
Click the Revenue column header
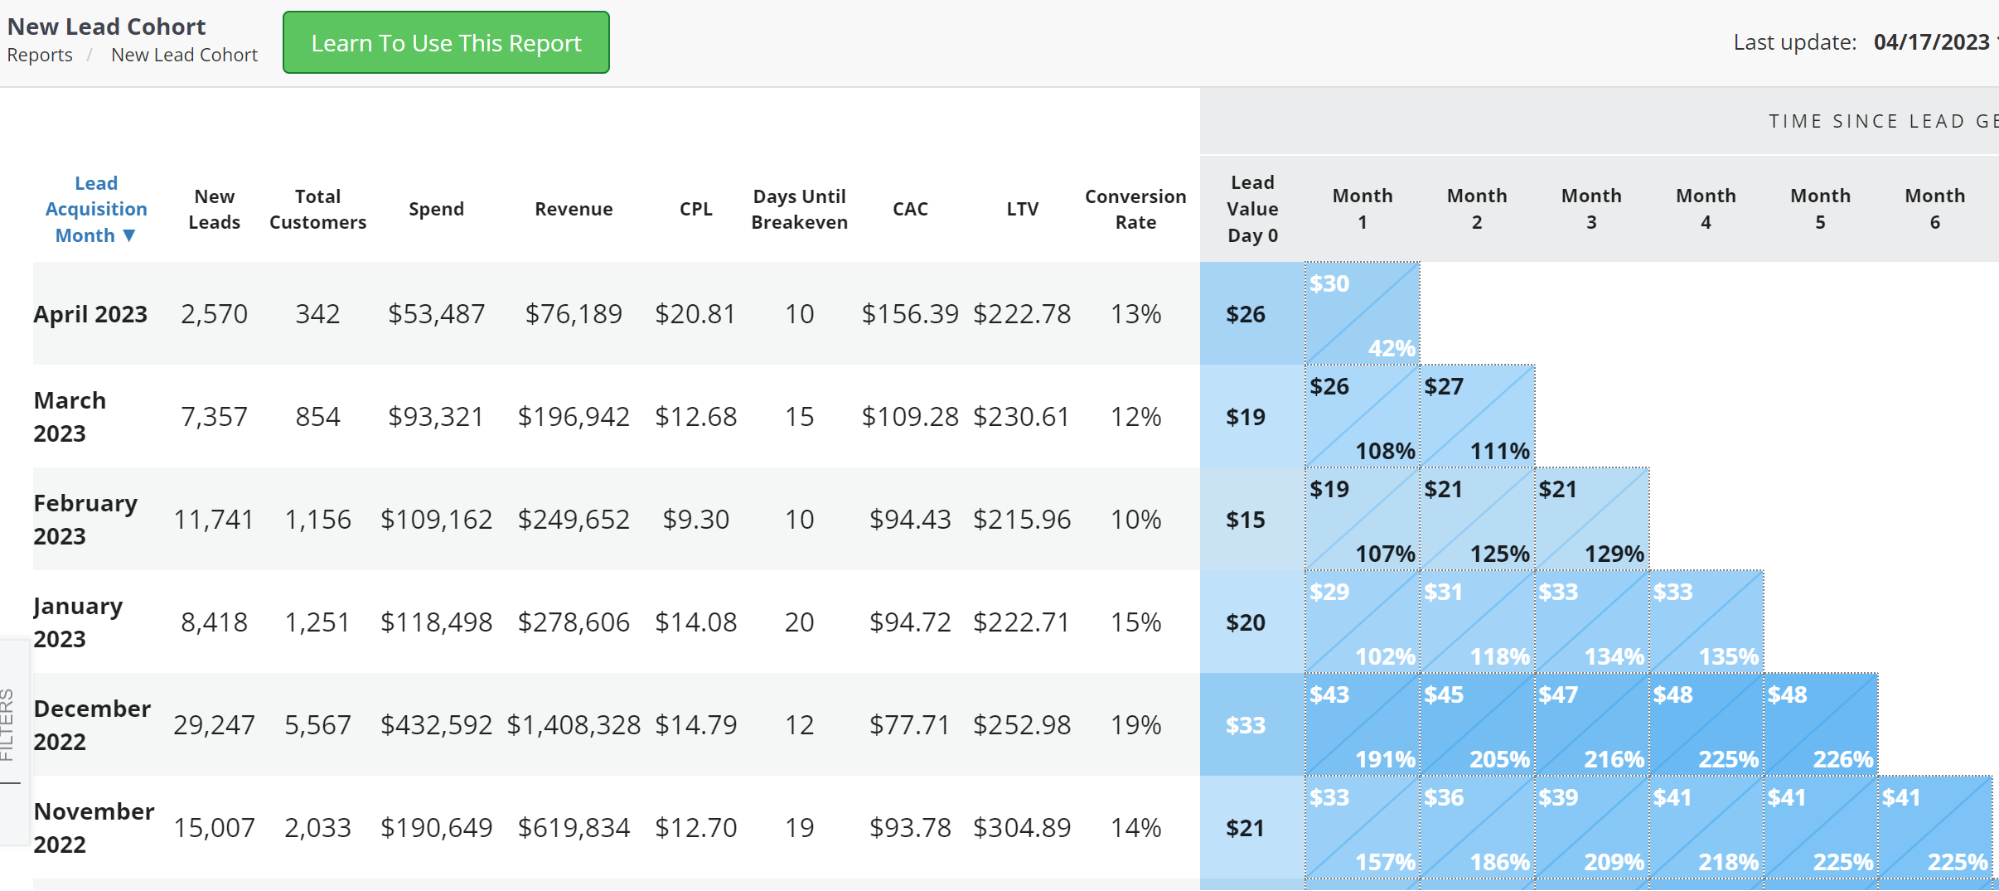point(573,209)
